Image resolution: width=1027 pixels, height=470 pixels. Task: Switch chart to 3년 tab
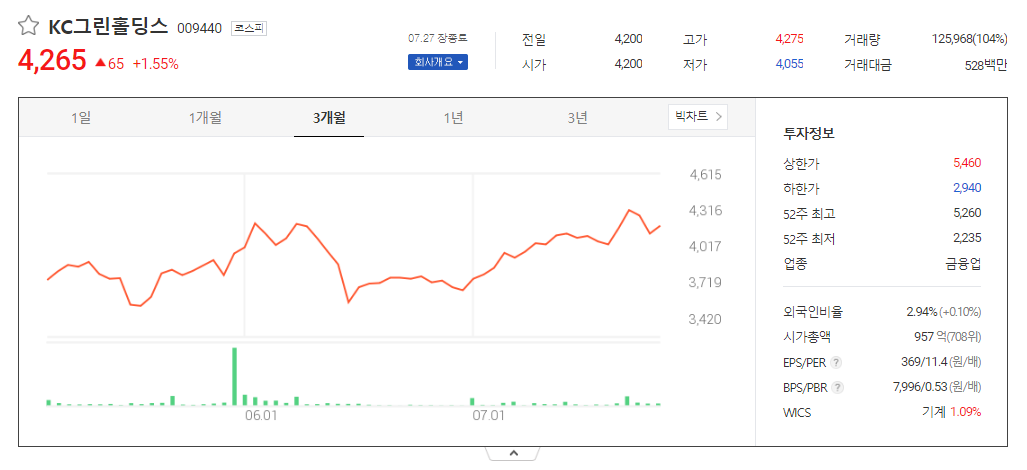578,118
